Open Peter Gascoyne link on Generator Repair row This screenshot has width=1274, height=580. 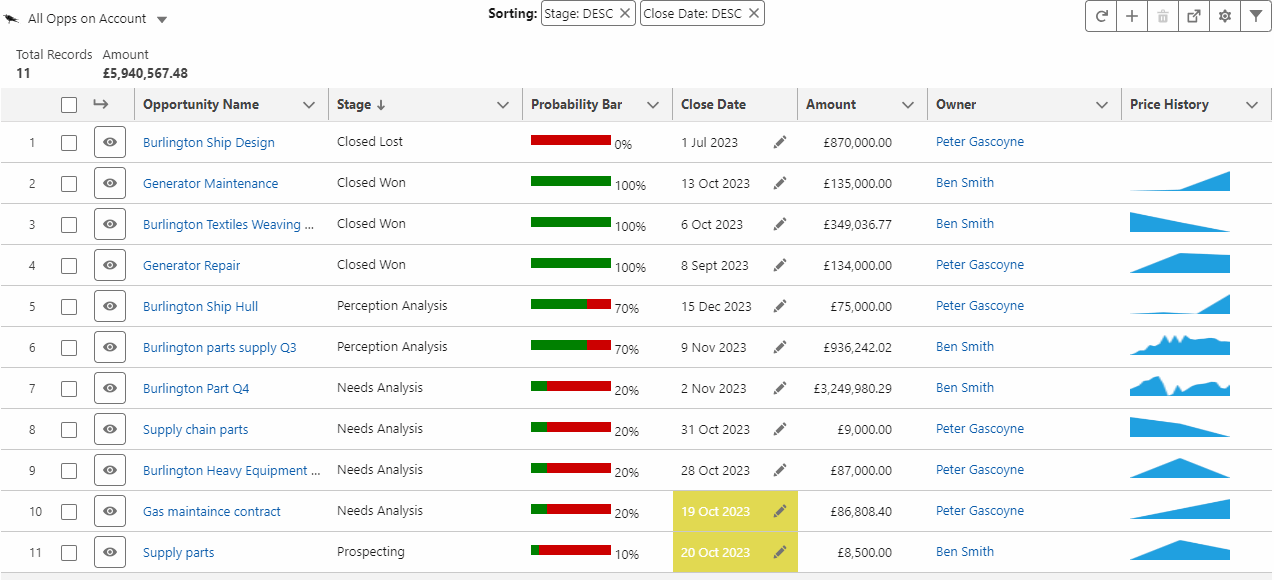coord(980,264)
